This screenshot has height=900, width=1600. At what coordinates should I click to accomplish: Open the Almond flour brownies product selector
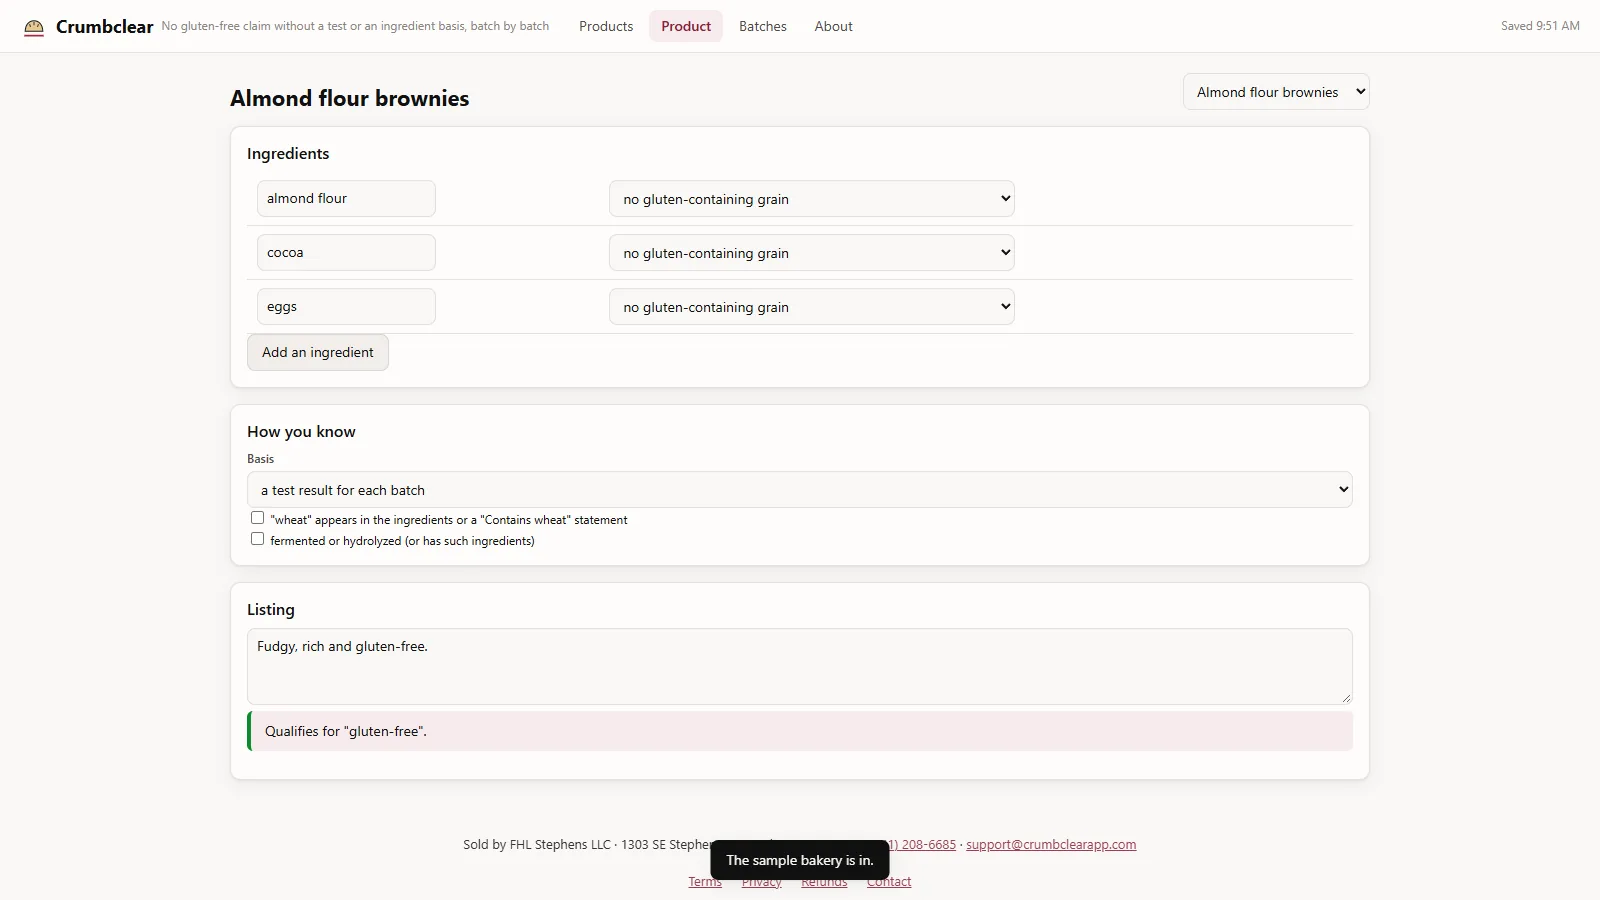(x=1276, y=92)
